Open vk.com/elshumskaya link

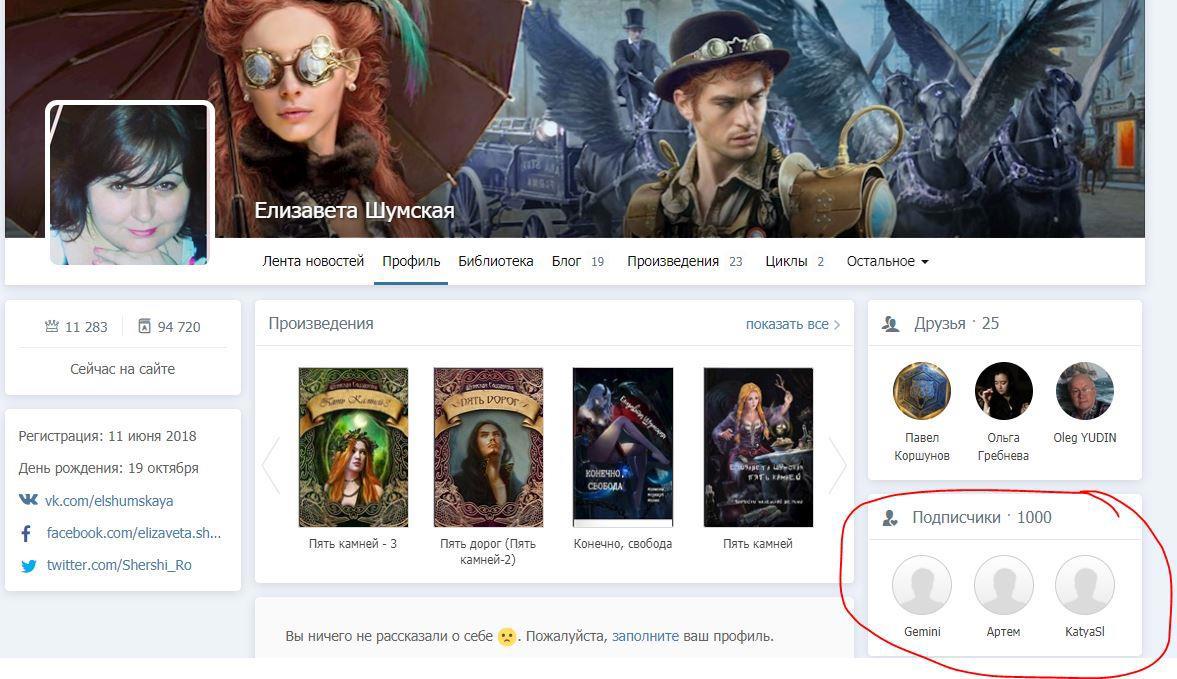tap(108, 500)
